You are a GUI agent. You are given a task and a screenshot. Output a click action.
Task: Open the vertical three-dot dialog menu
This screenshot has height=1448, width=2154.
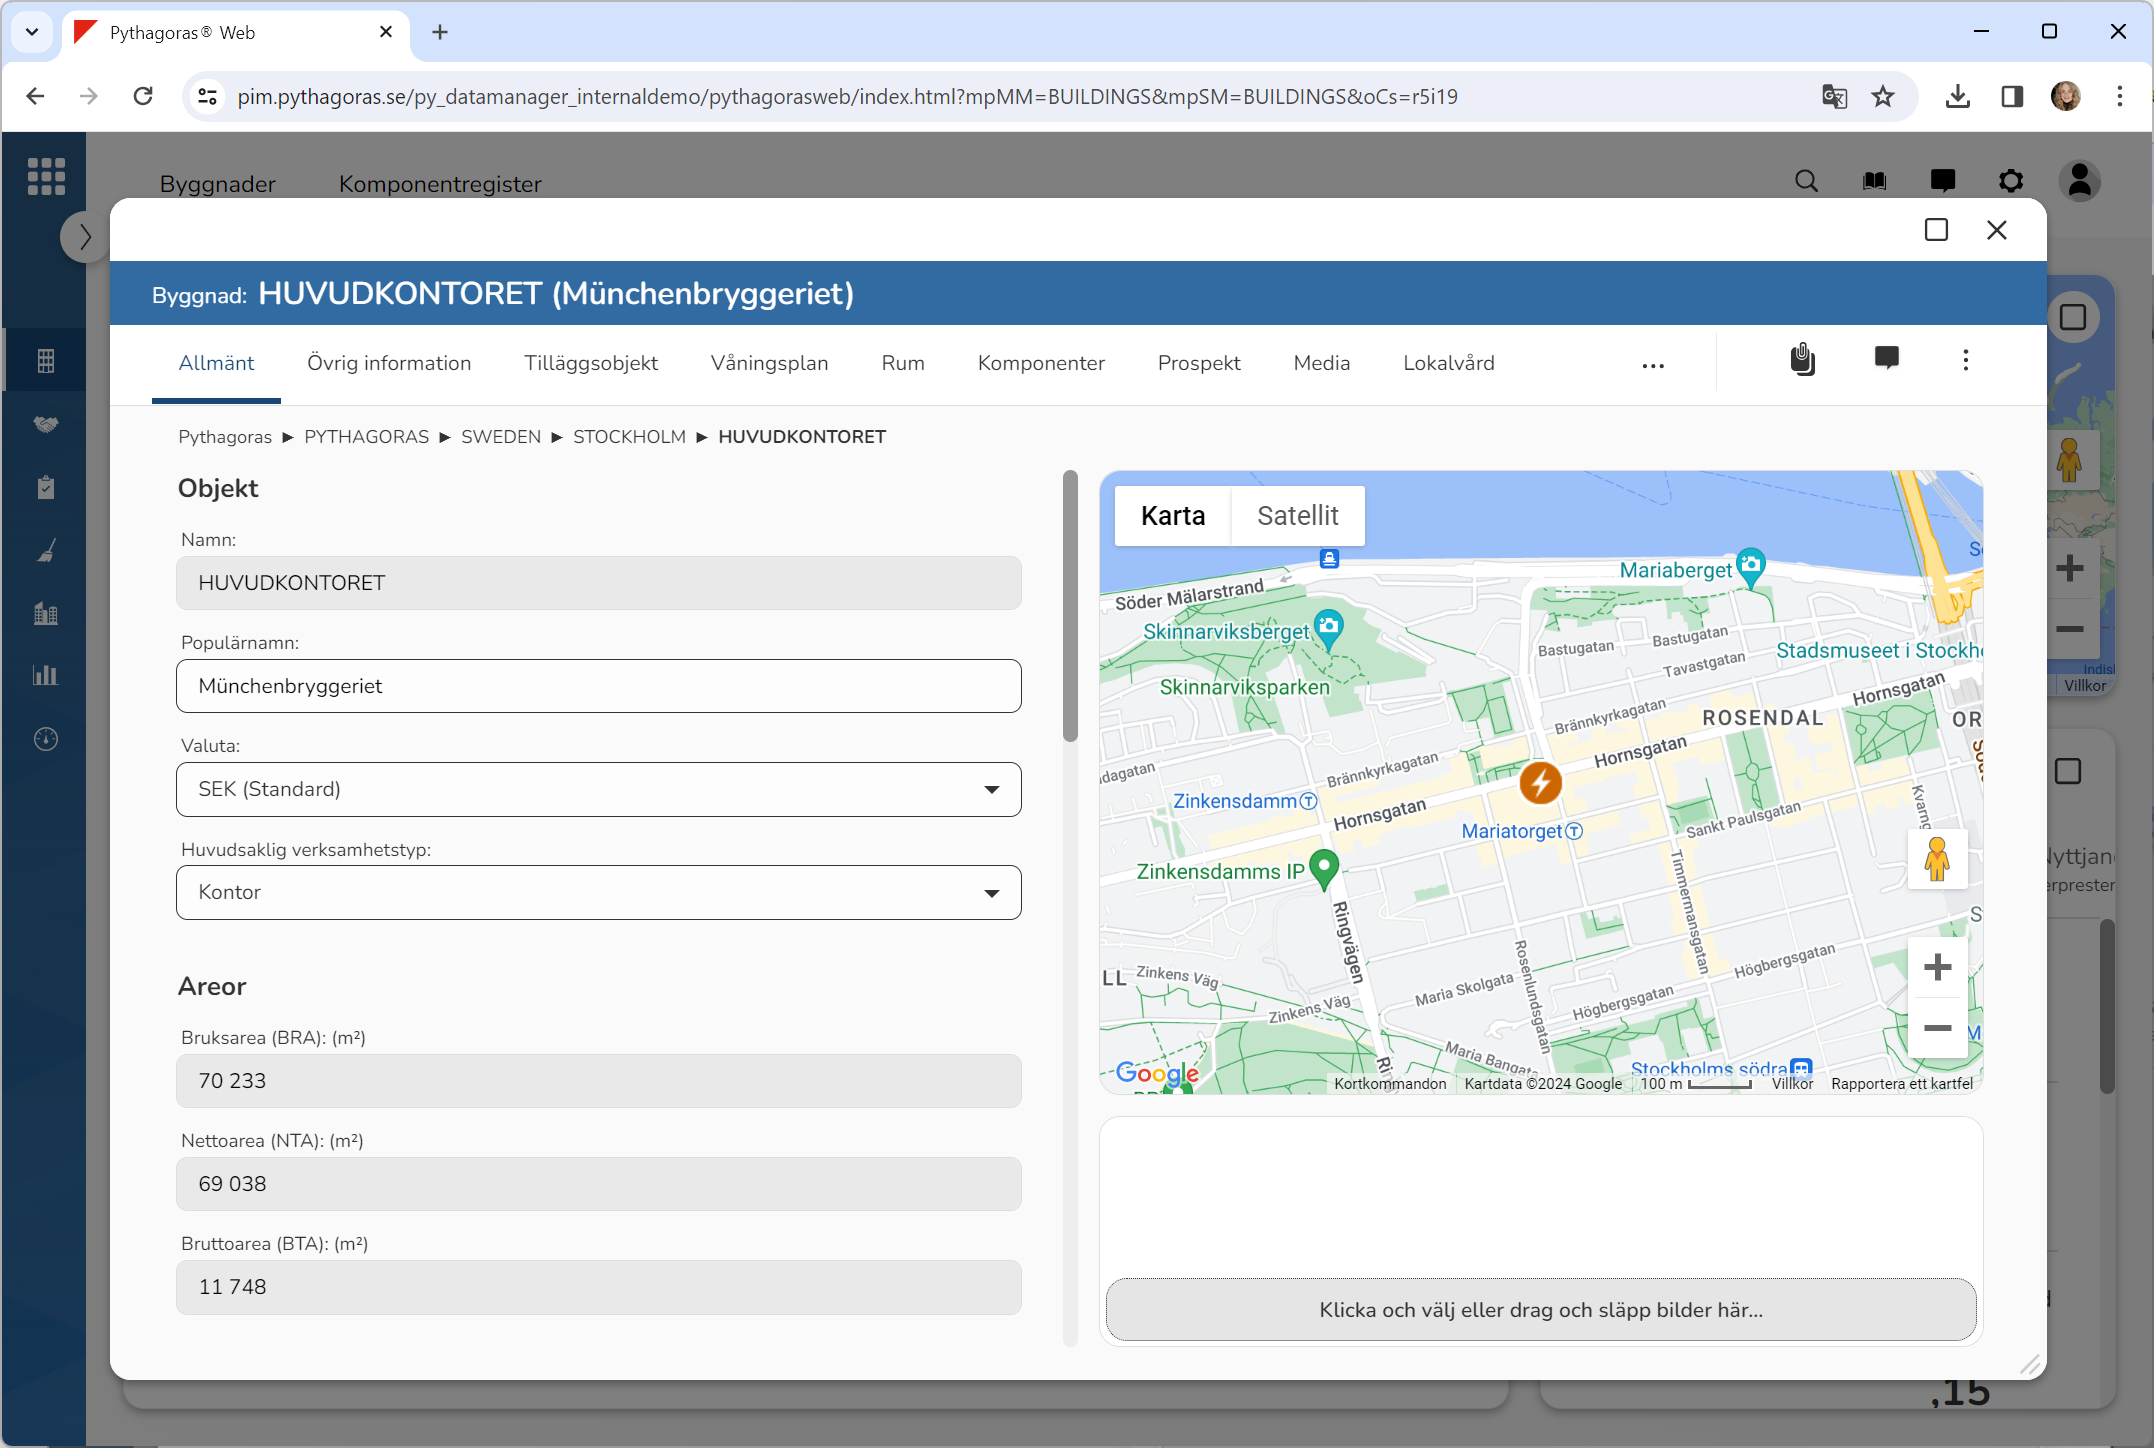point(1965,360)
